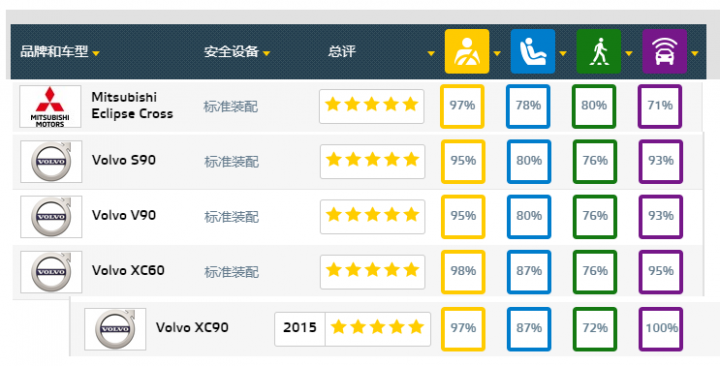Open the Mitsubishi Eclipse Cross entry
The height and width of the screenshot is (366, 720).
(132, 106)
